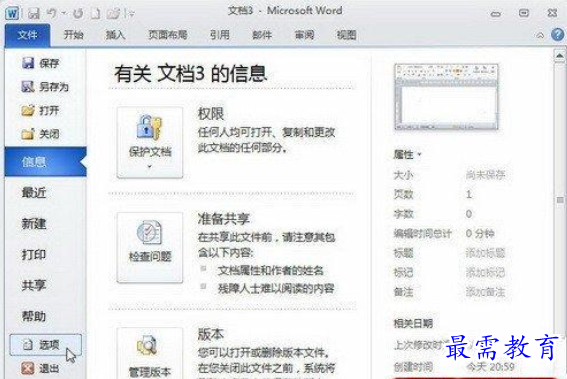Click the New document icon in quick access toolbar
This screenshot has width=567, height=379.
coord(95,14)
